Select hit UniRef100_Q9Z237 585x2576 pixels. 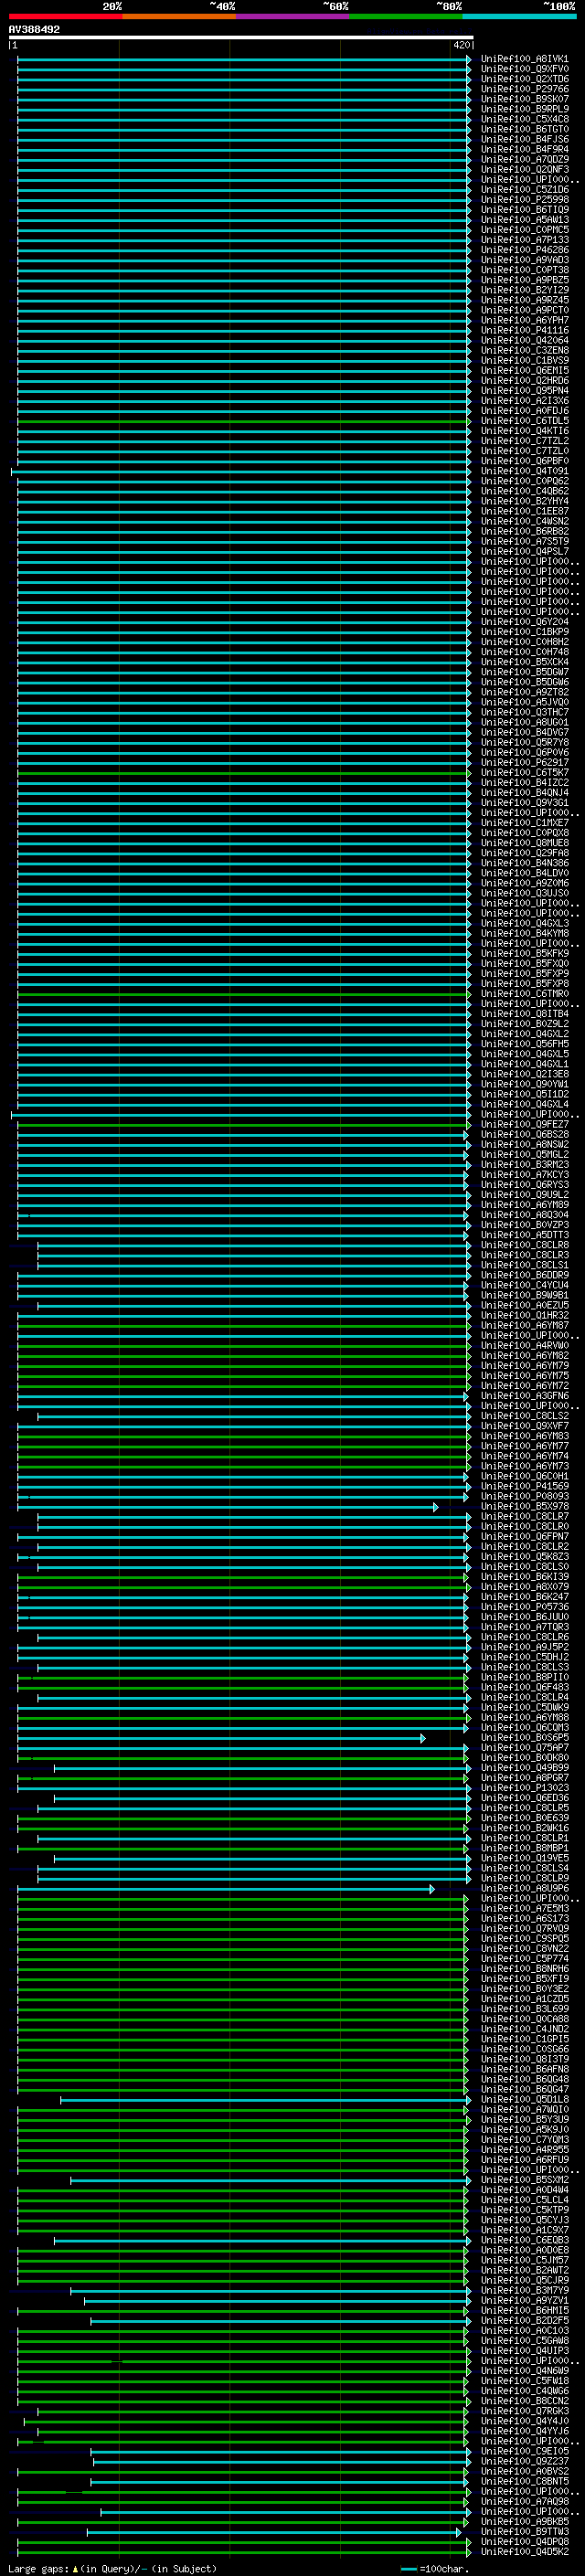pos(524,2462)
